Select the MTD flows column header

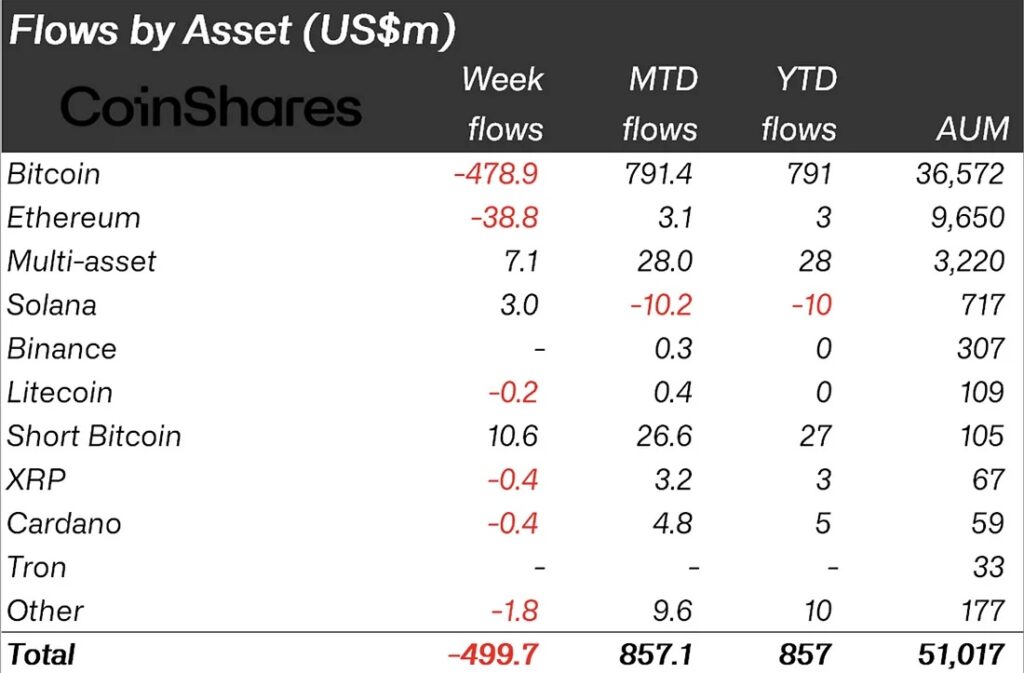click(x=659, y=103)
